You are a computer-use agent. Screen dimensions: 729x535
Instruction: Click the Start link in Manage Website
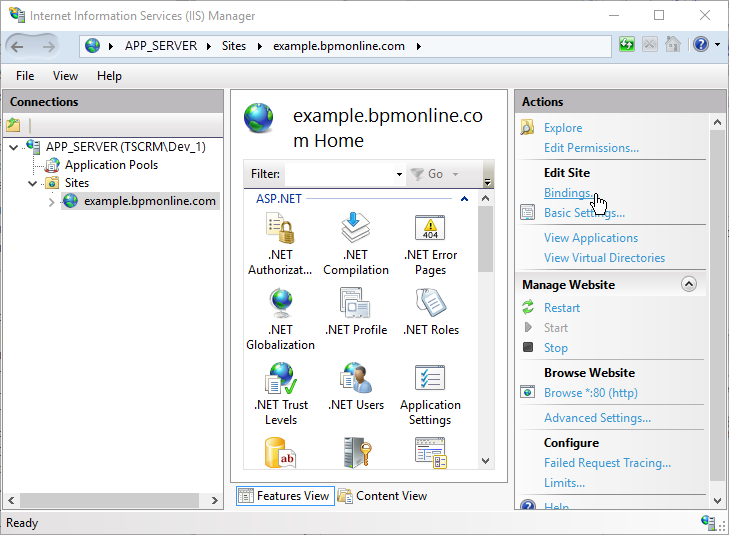pyautogui.click(x=556, y=328)
